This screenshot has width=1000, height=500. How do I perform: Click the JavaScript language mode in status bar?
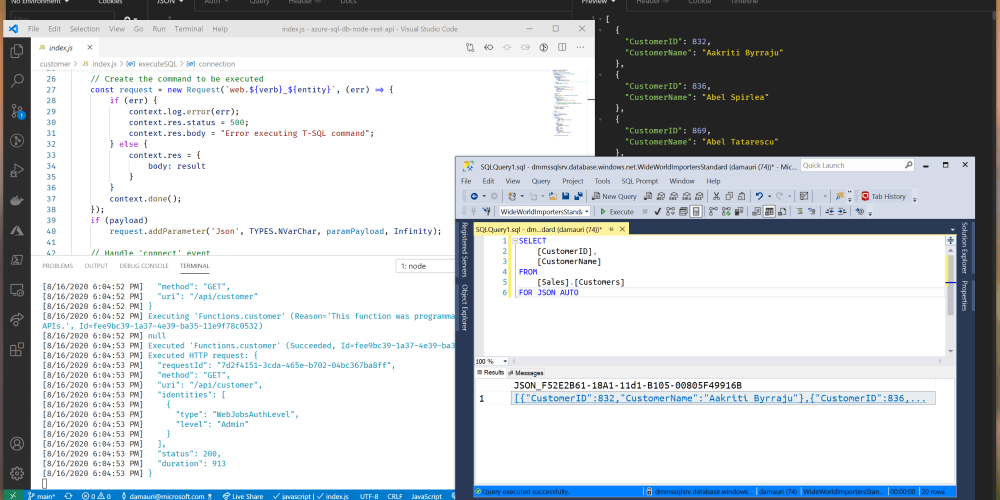426,496
